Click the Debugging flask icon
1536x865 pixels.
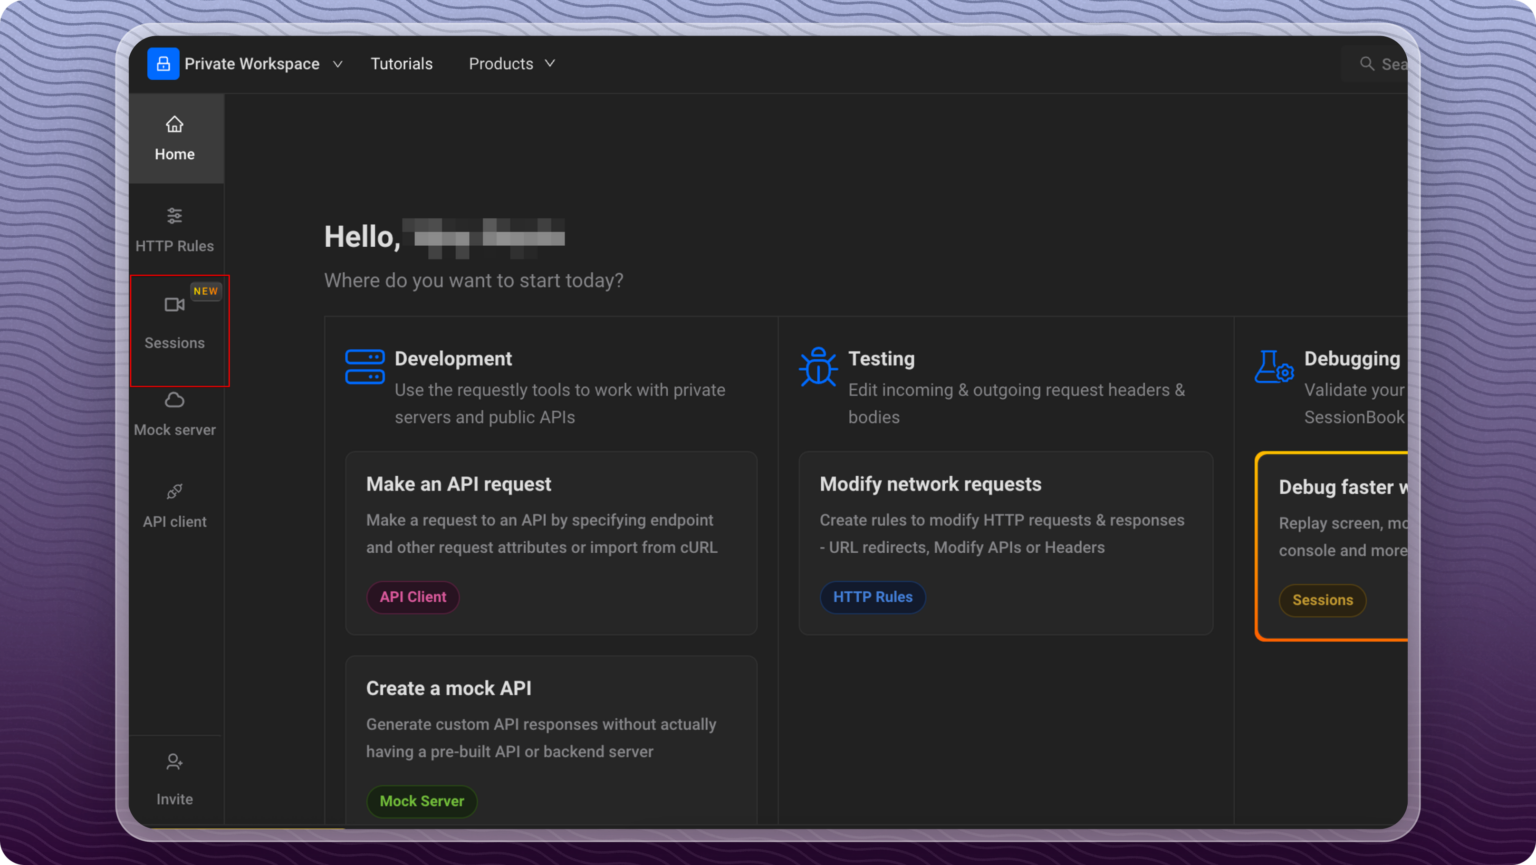coord(1274,367)
